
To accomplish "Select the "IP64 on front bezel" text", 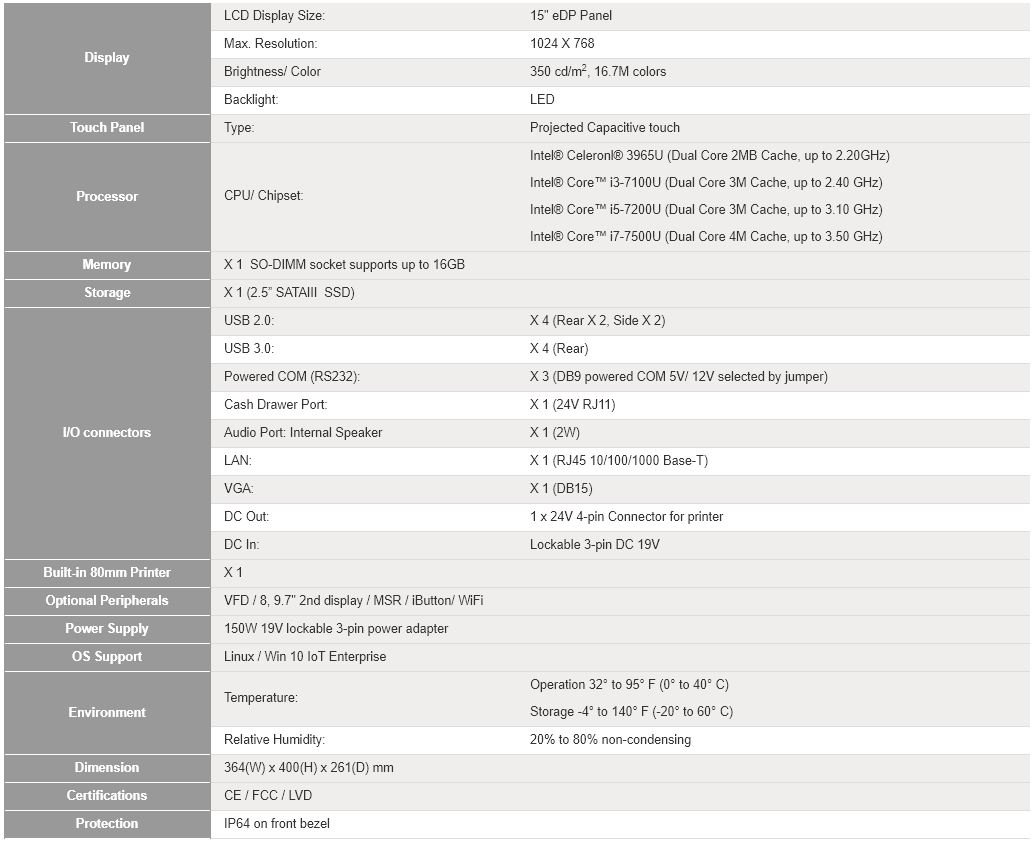I will (277, 824).
